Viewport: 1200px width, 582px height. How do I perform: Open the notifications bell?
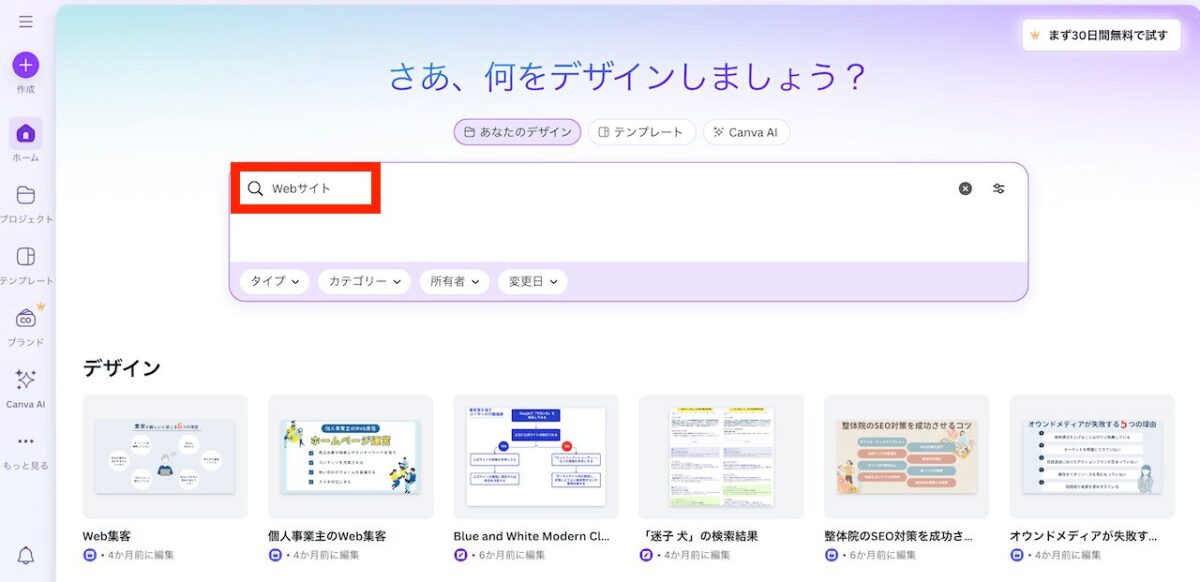26,555
